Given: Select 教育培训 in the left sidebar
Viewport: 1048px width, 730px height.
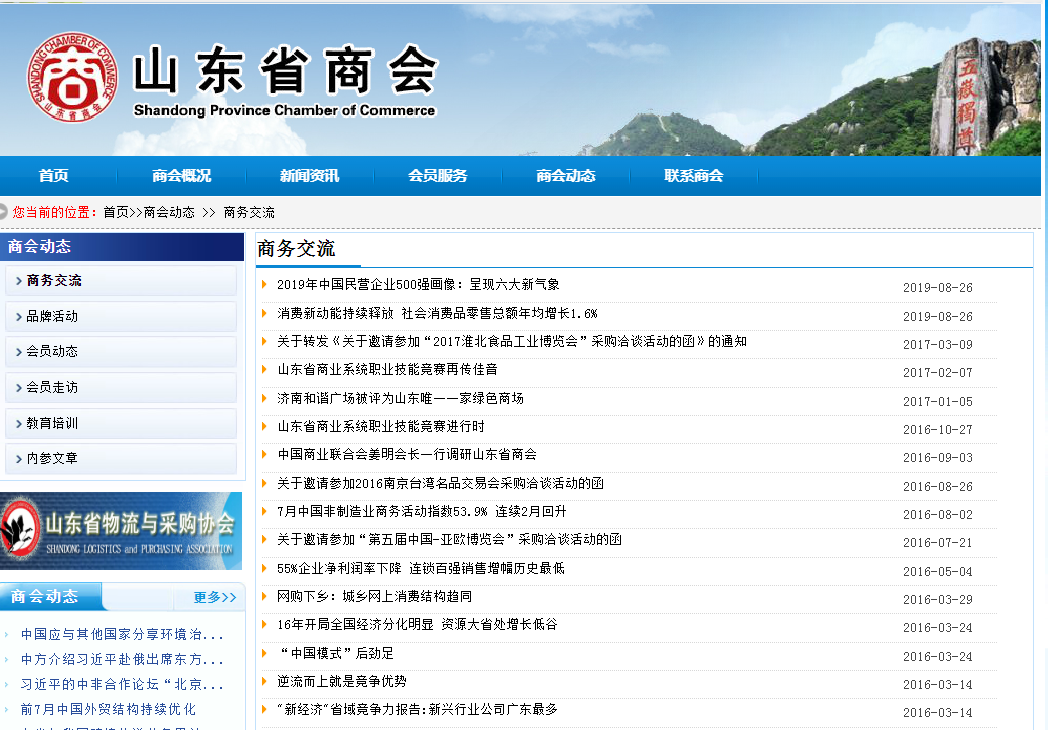Looking at the screenshot, I should click(x=52, y=423).
